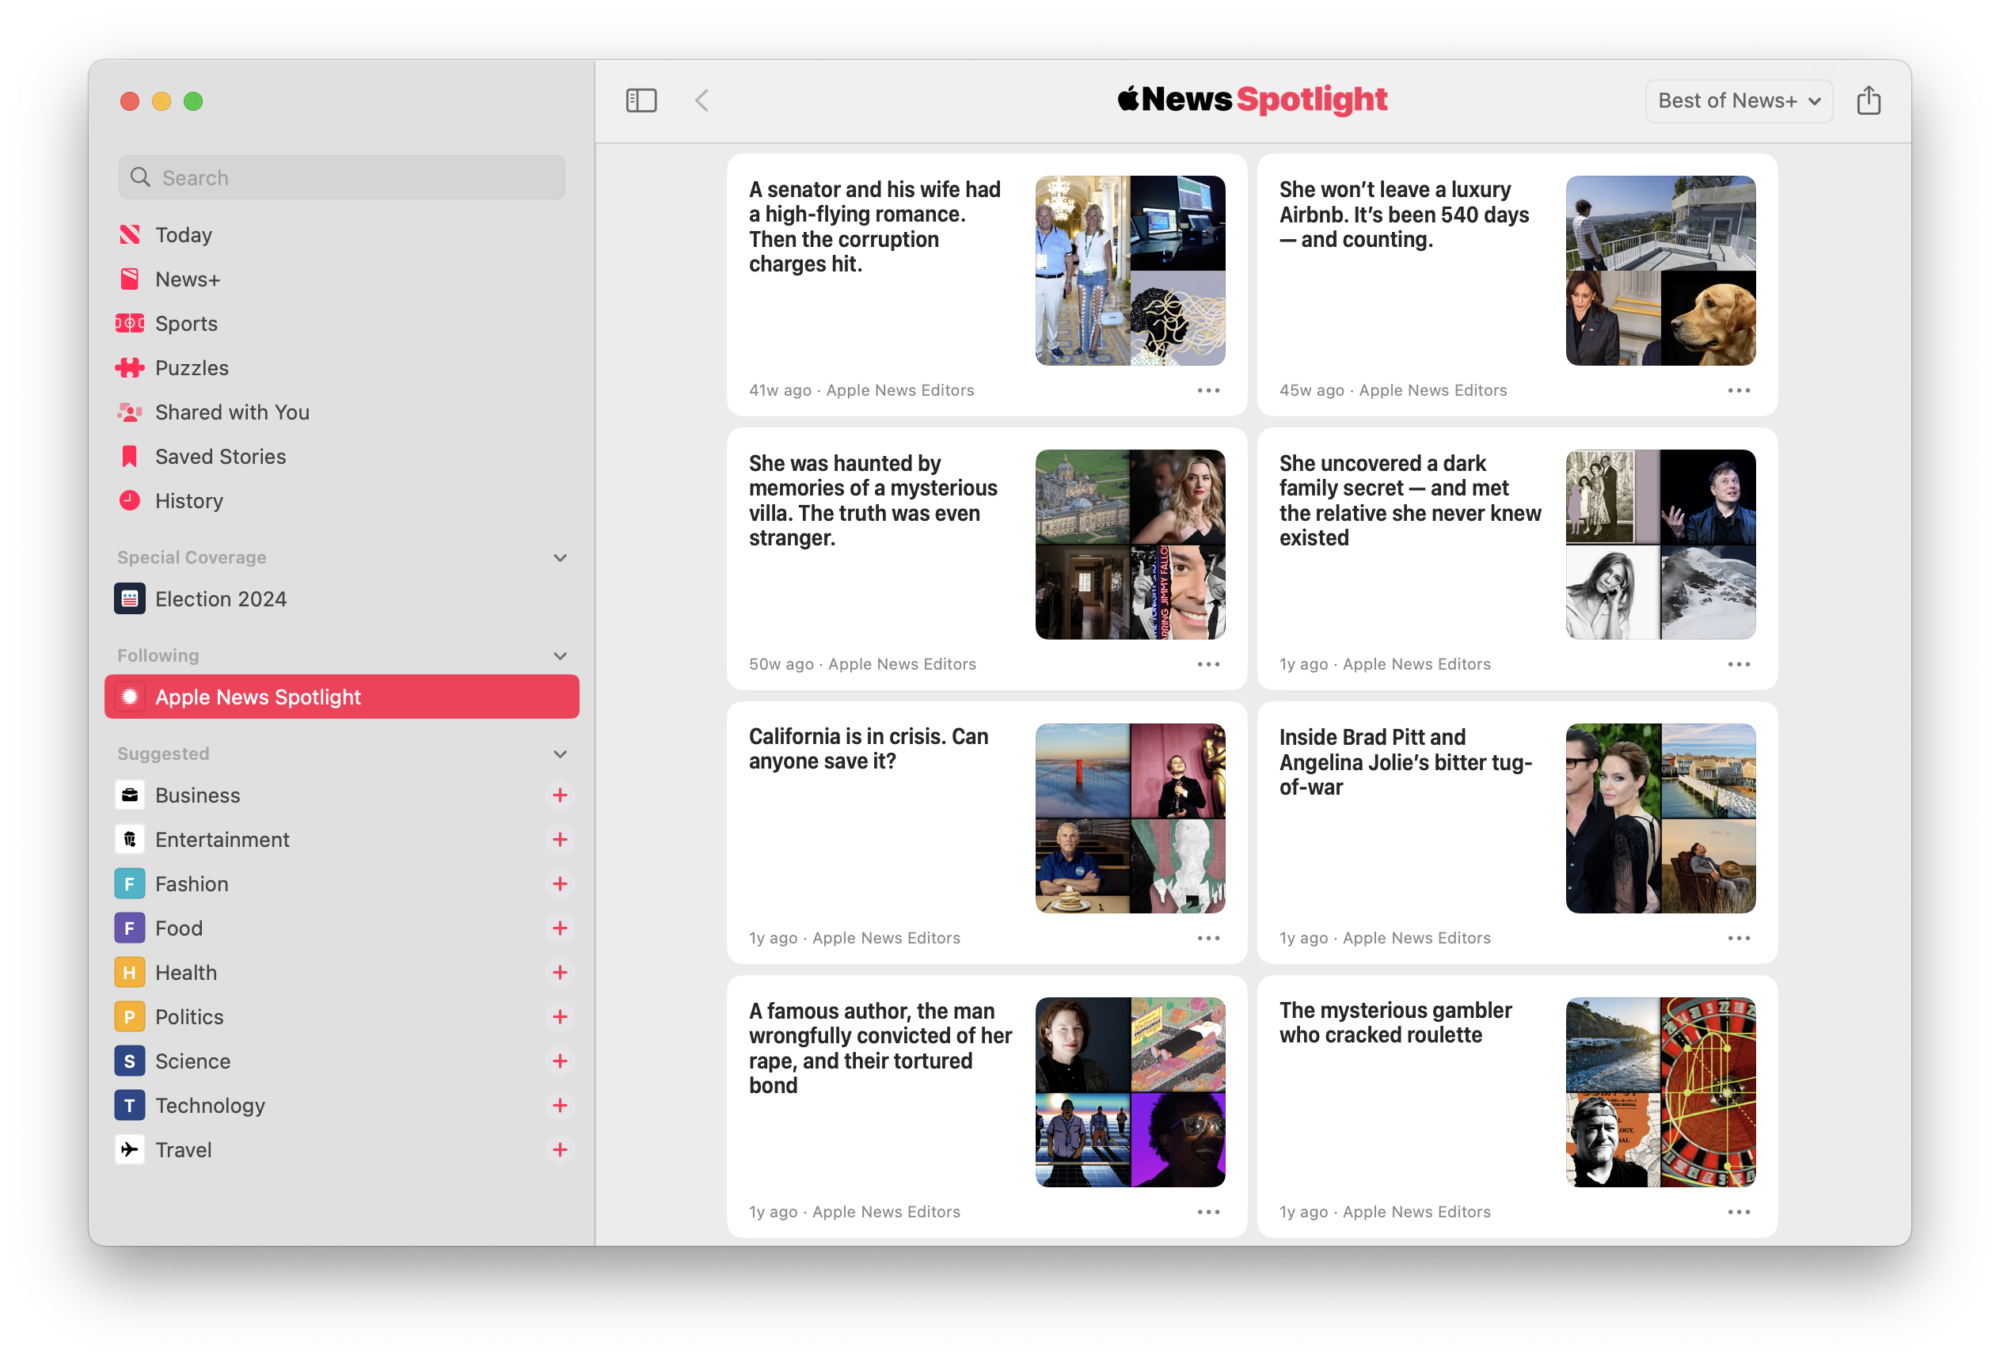This screenshot has height=1363, width=2000.
Task: Click the back navigation arrow
Action: coord(702,100)
